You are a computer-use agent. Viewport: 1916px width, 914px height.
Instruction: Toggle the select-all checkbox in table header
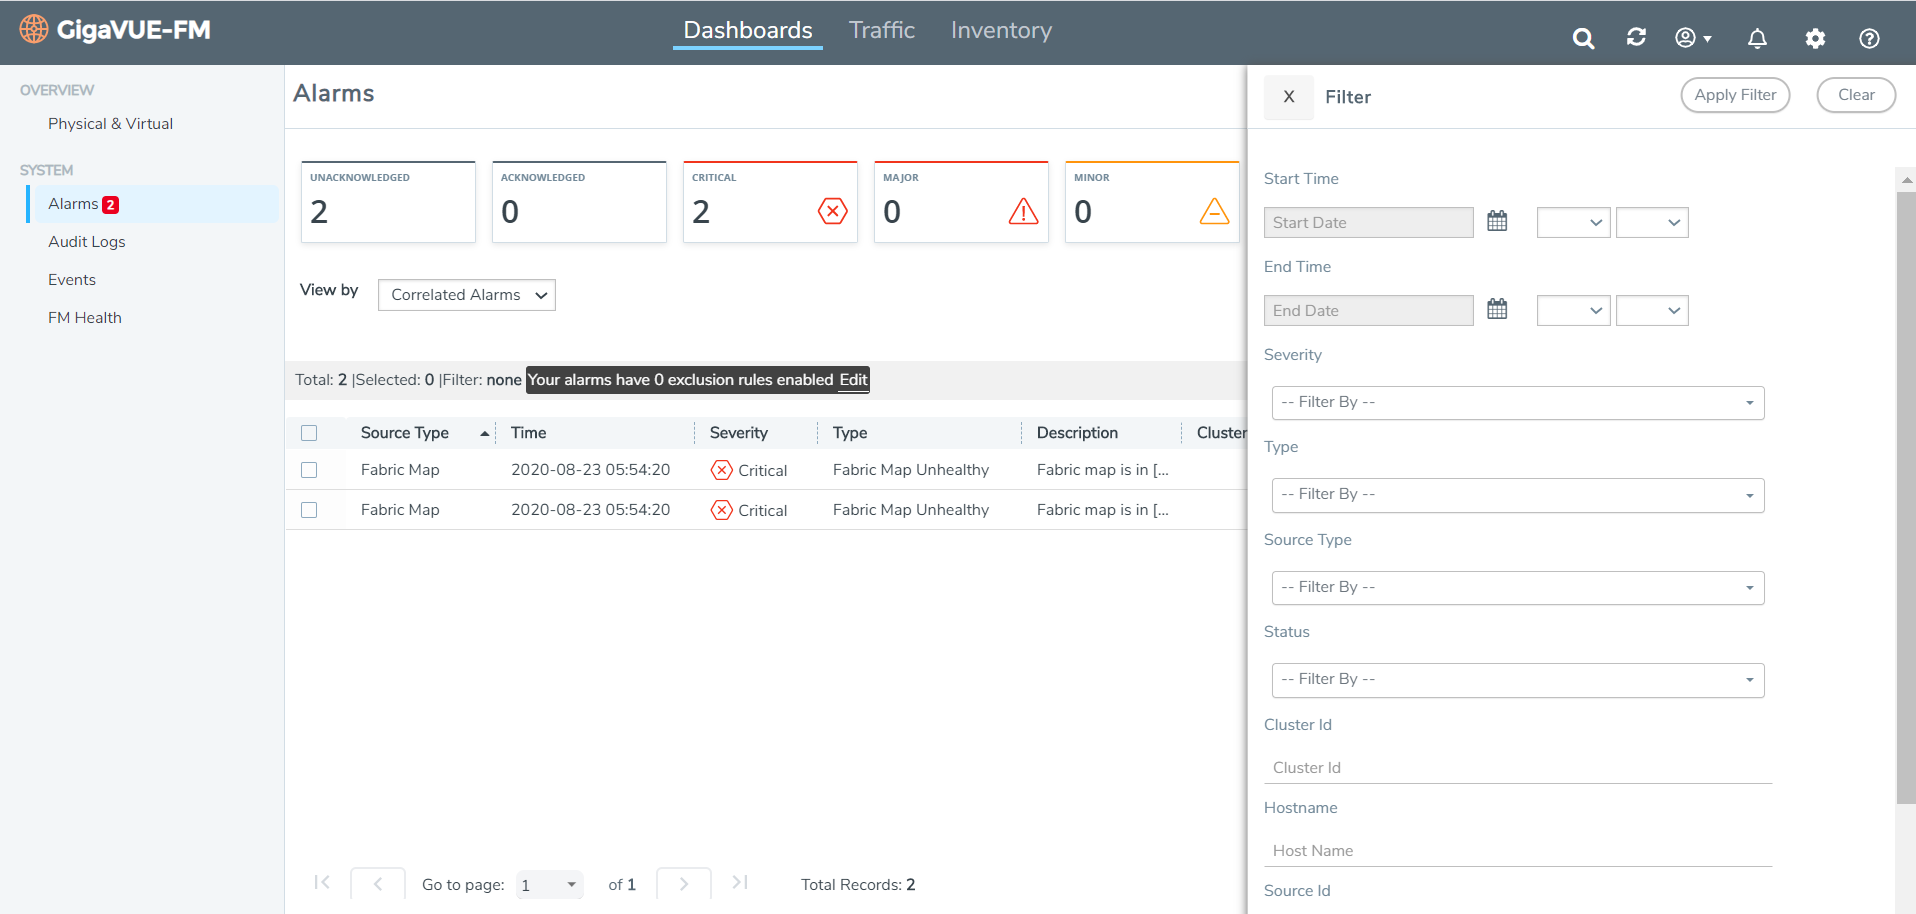(309, 433)
